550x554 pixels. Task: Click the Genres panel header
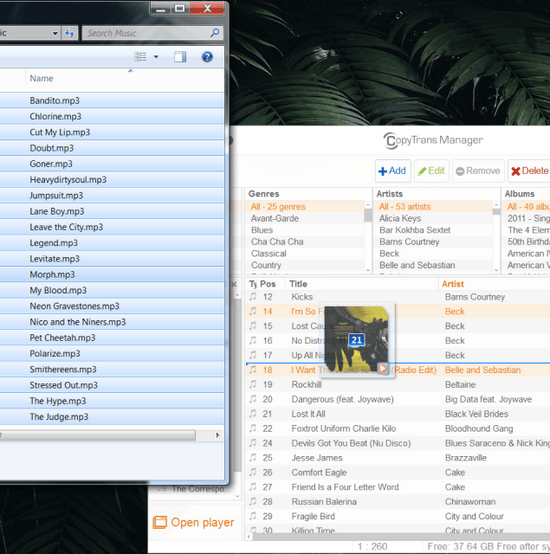tap(264, 194)
